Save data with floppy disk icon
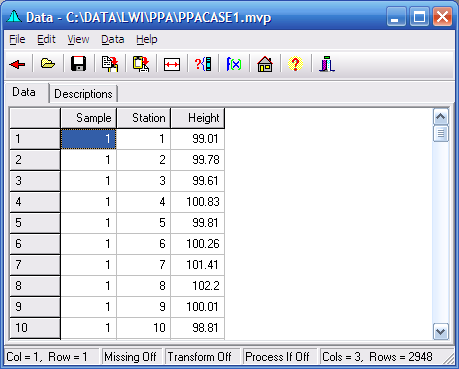This screenshot has height=369, width=459. click(x=78, y=64)
